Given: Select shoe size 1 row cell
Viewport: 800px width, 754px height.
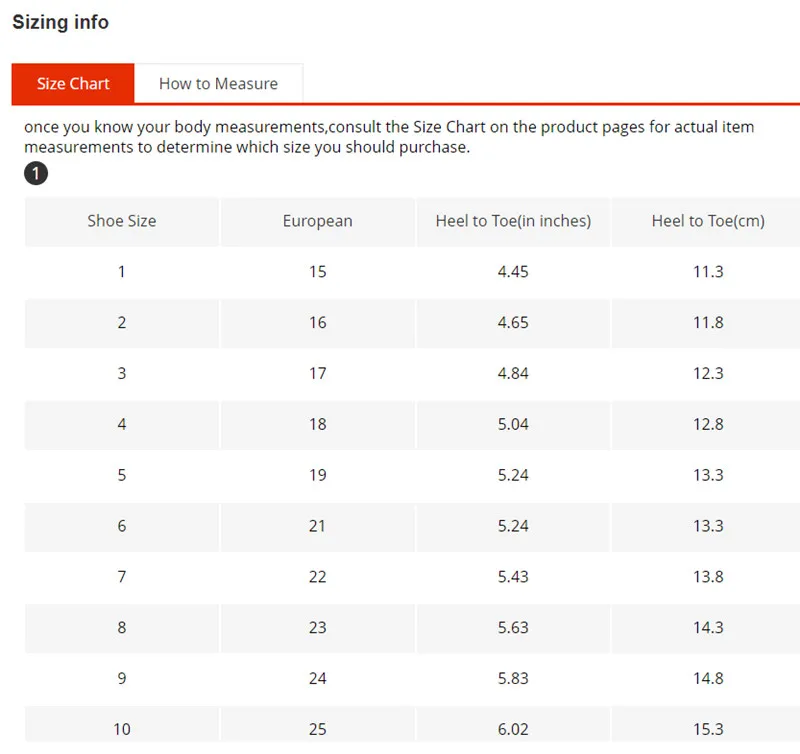Looking at the screenshot, I should pyautogui.click(x=122, y=272).
